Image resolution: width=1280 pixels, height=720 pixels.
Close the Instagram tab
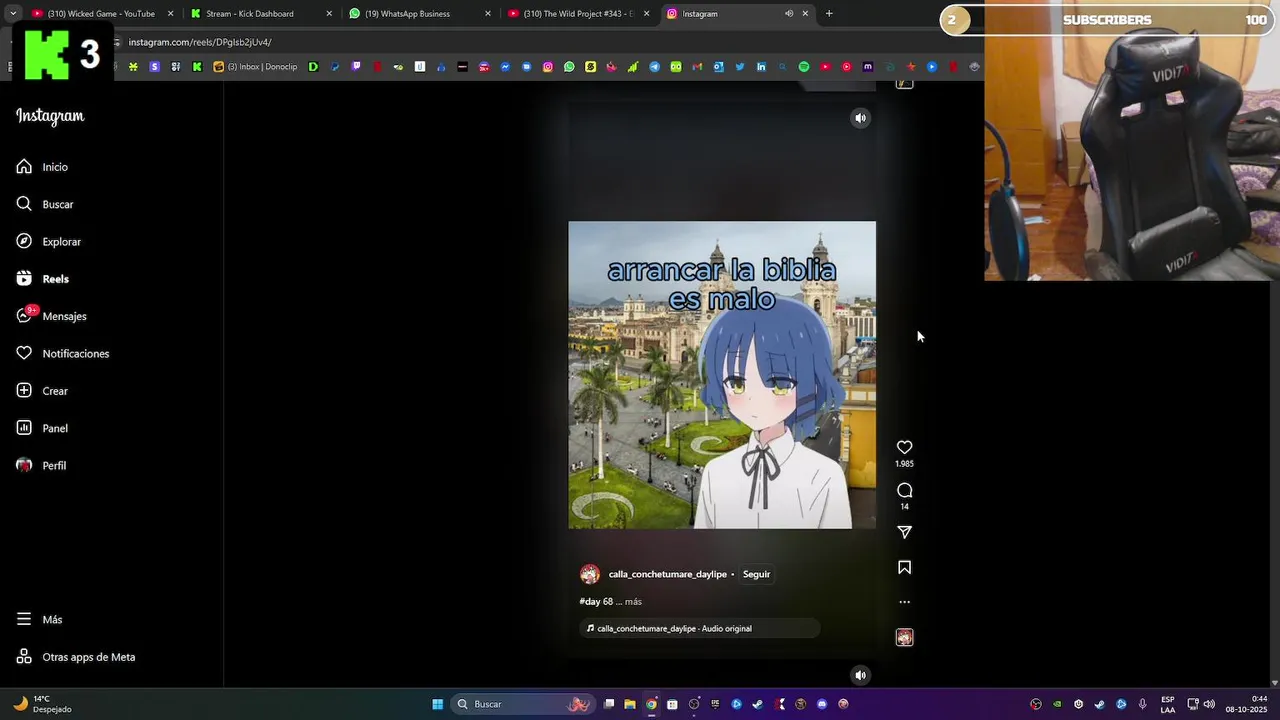click(x=805, y=14)
